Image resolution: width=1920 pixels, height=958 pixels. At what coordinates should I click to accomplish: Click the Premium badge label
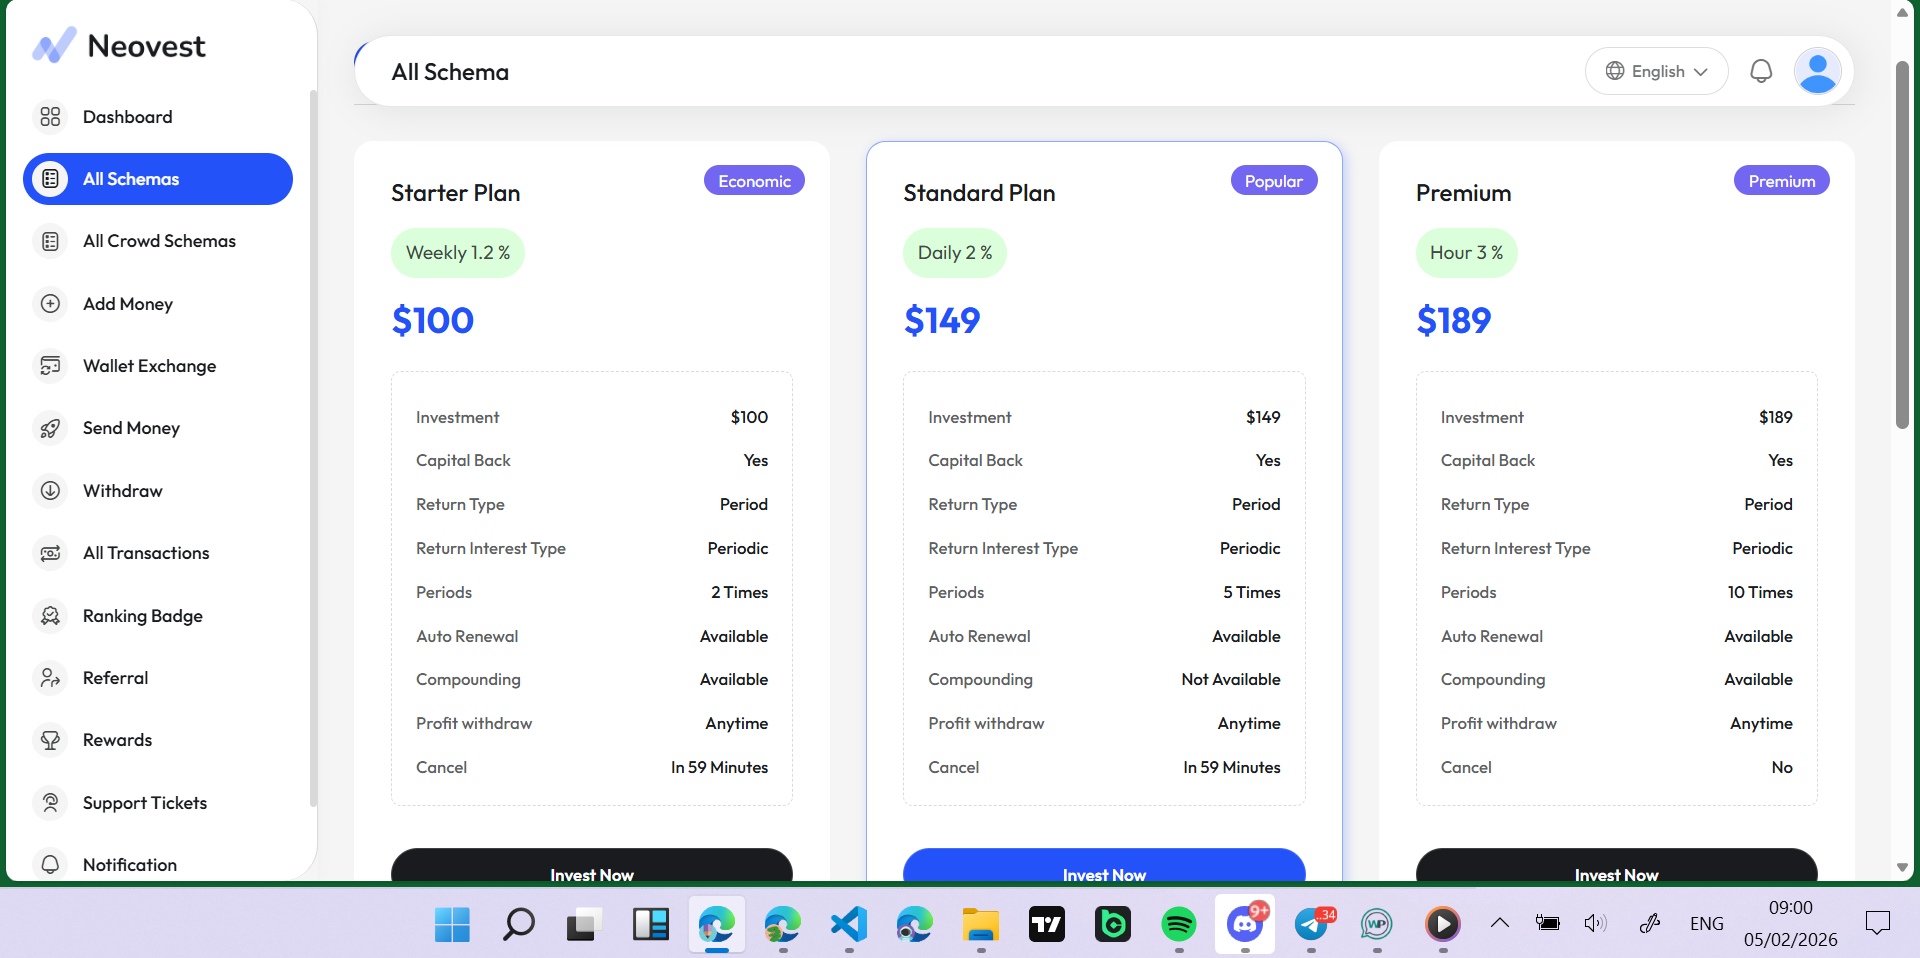(1782, 181)
